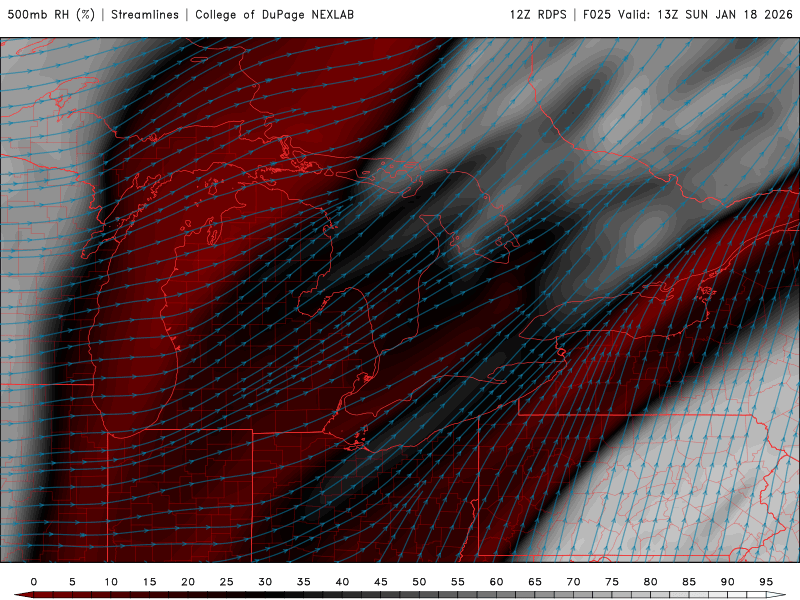
Task: Select the "Streamlines" label in header
Action: (145, 15)
